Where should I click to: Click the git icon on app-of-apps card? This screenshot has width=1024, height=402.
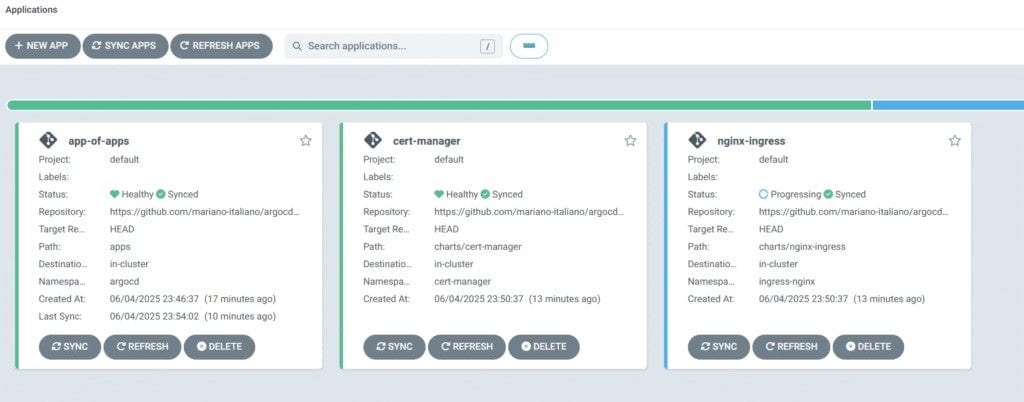(x=48, y=141)
